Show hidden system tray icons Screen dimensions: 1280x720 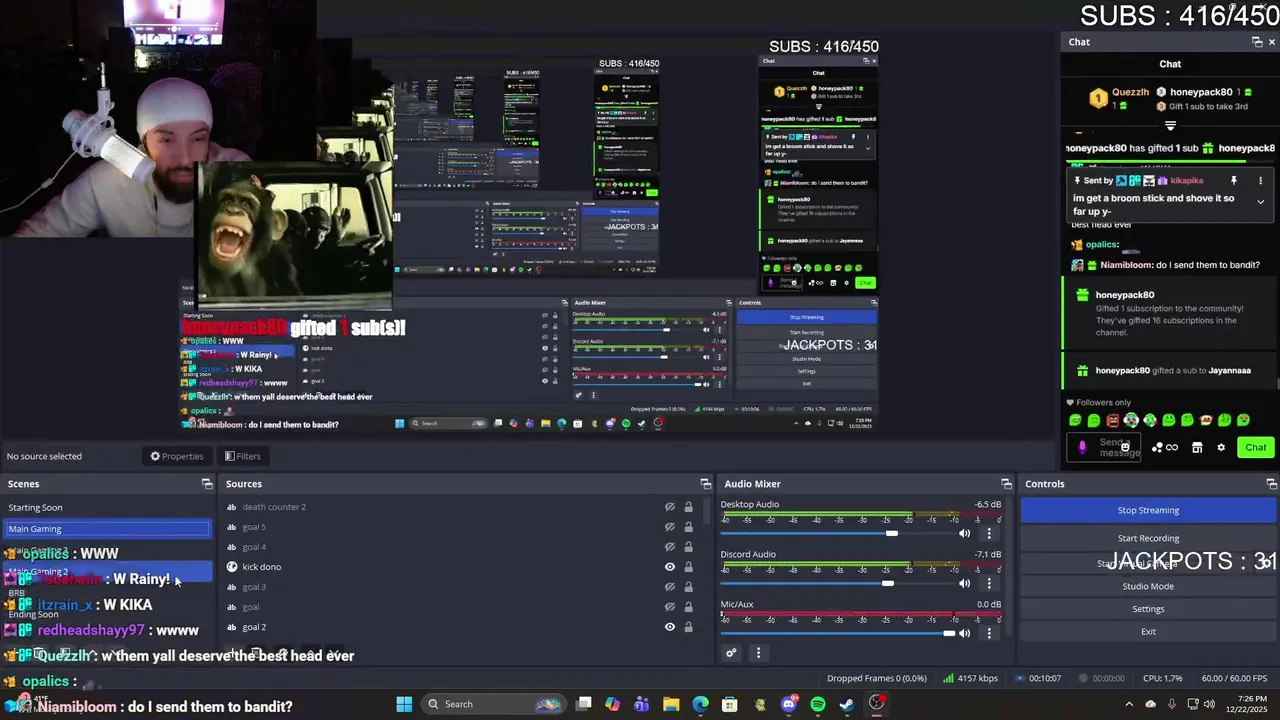point(1129,704)
